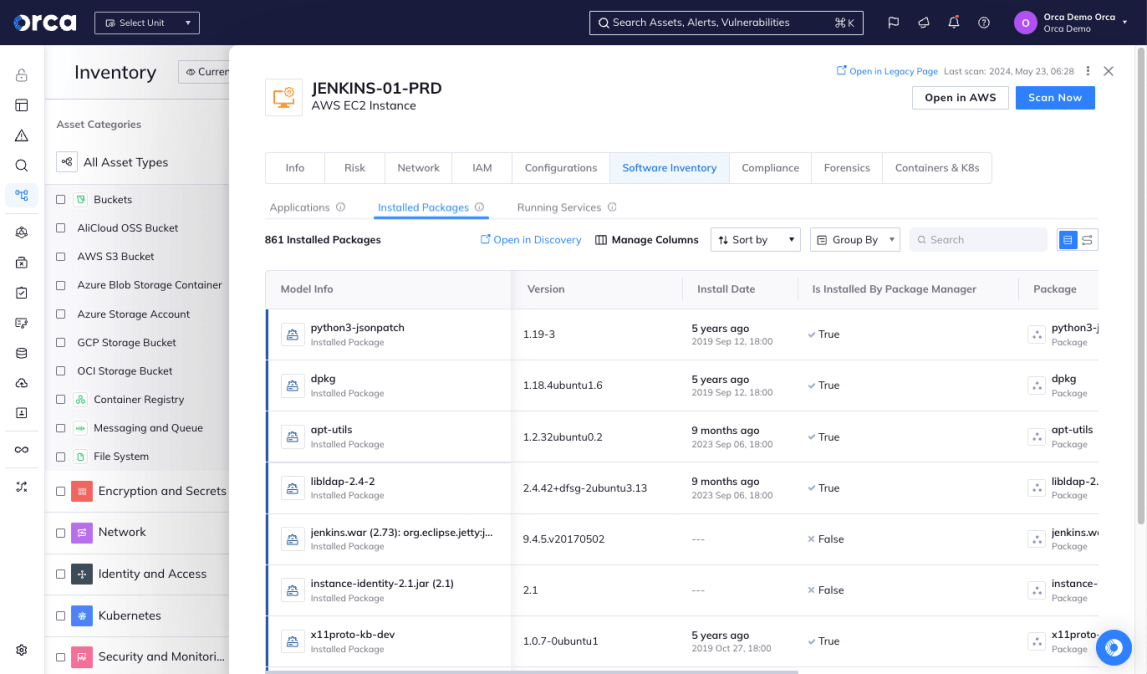Check the Buckets checkbox
This screenshot has width=1147, height=674.
(61, 199)
